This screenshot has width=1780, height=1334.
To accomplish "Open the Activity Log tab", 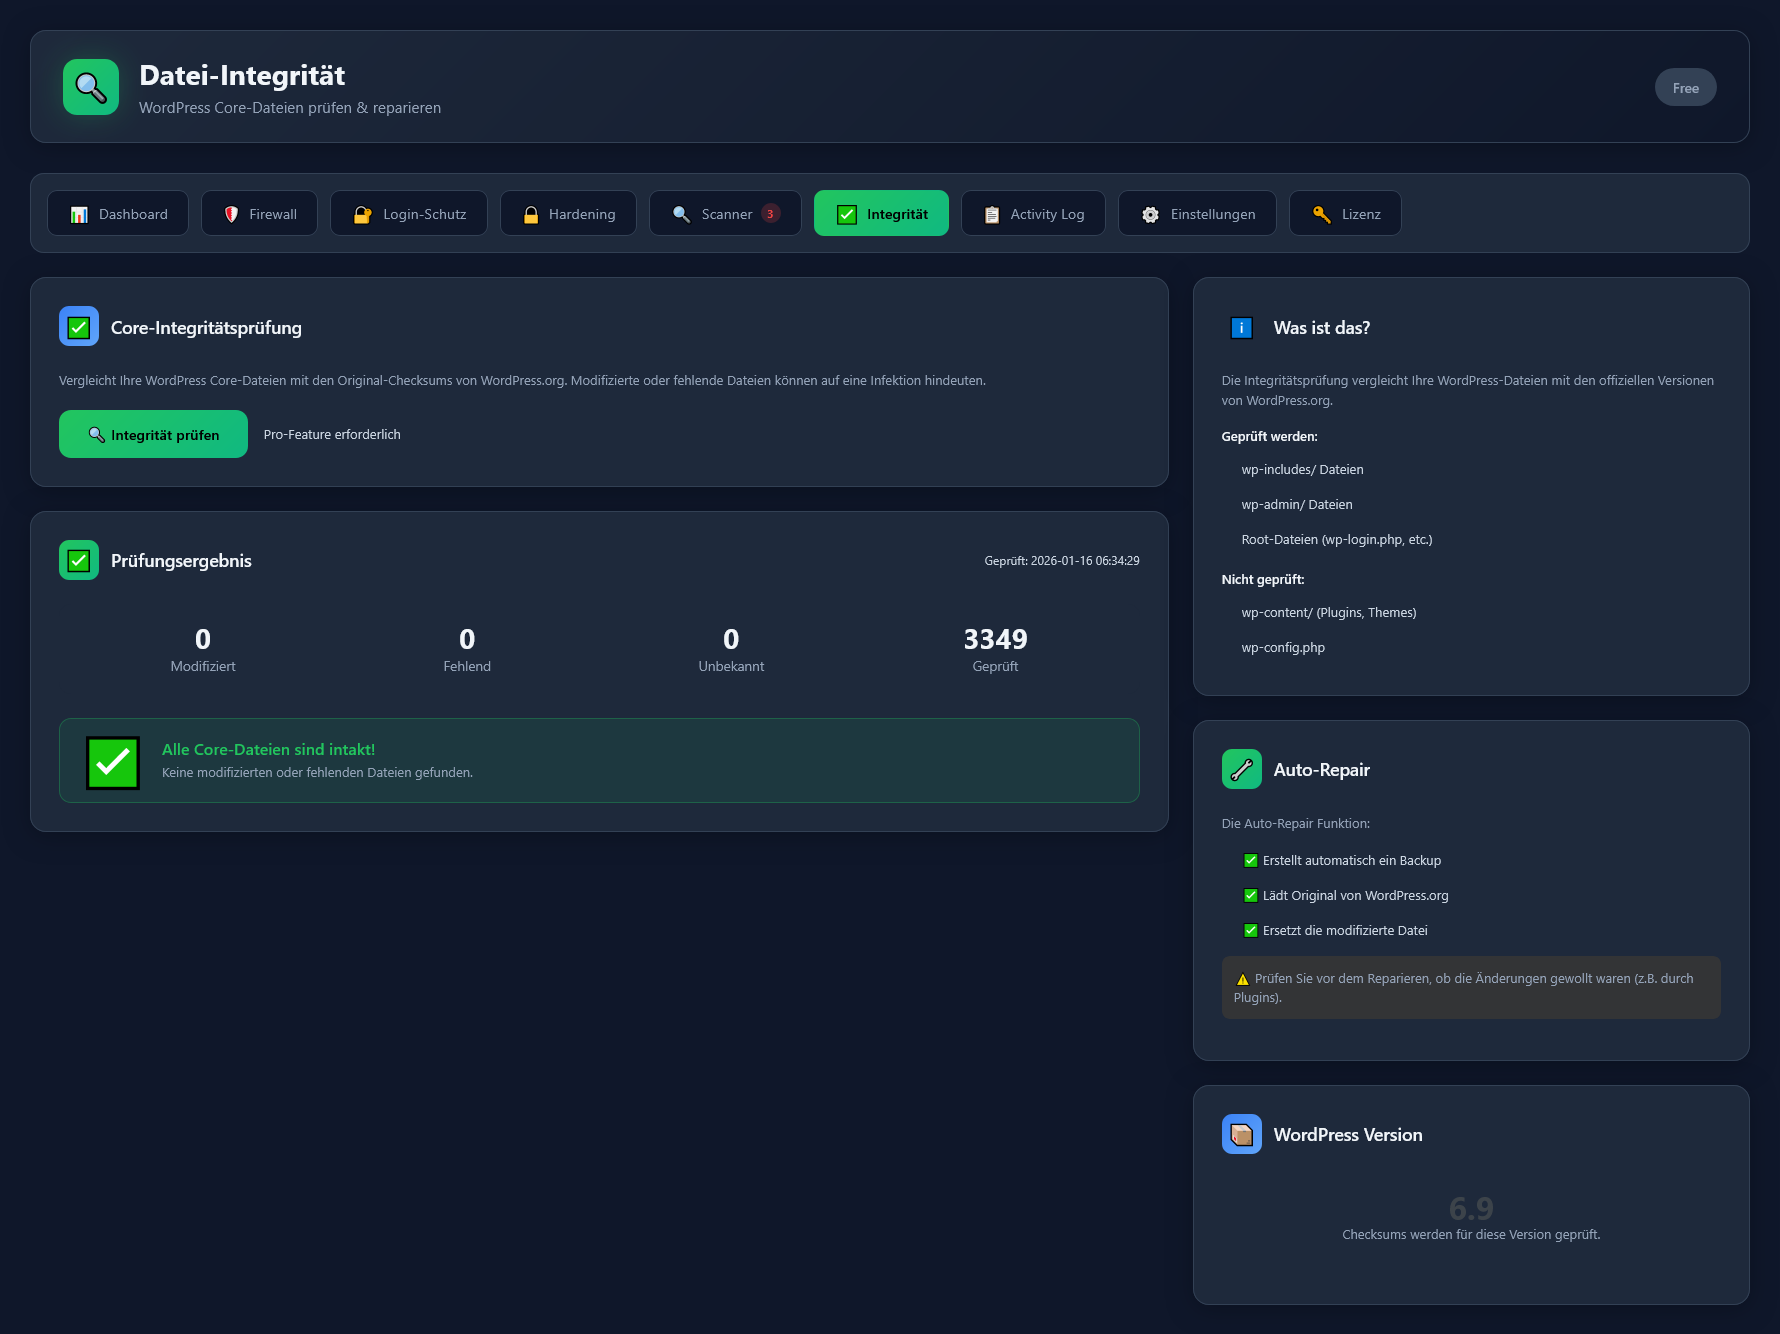I will click(1033, 214).
